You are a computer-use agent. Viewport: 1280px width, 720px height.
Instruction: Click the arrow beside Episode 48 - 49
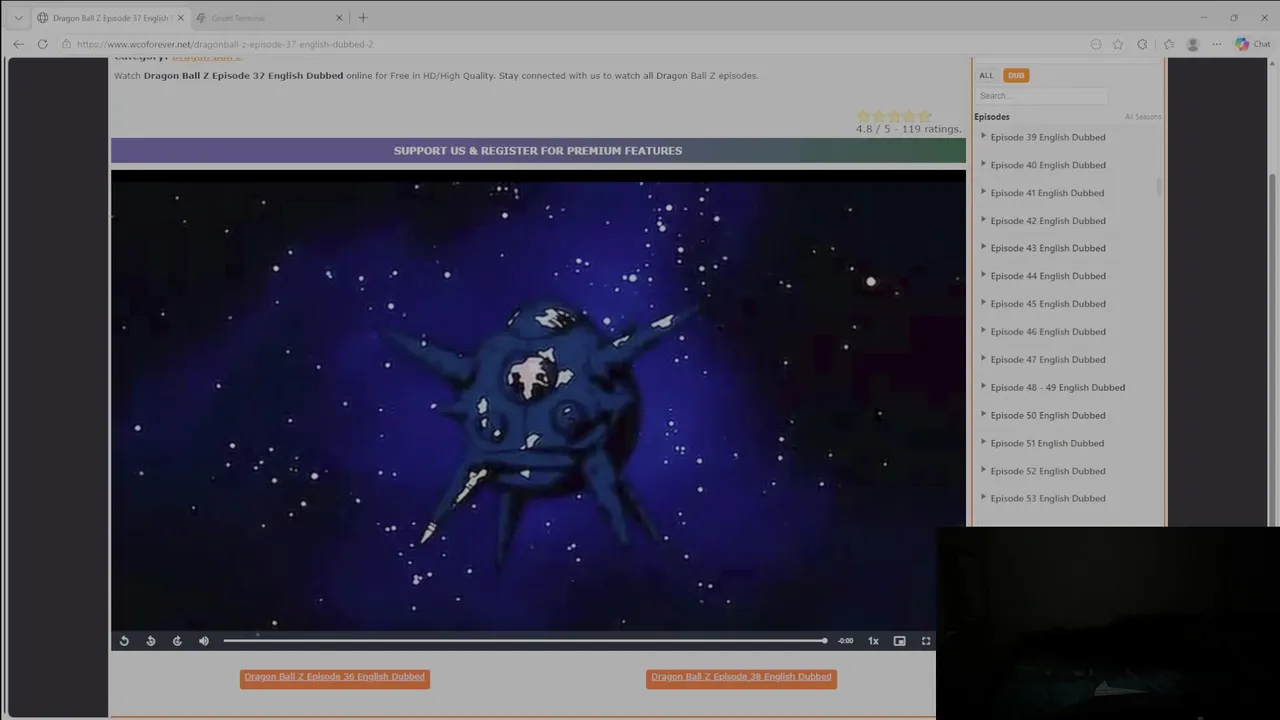[x=983, y=387]
